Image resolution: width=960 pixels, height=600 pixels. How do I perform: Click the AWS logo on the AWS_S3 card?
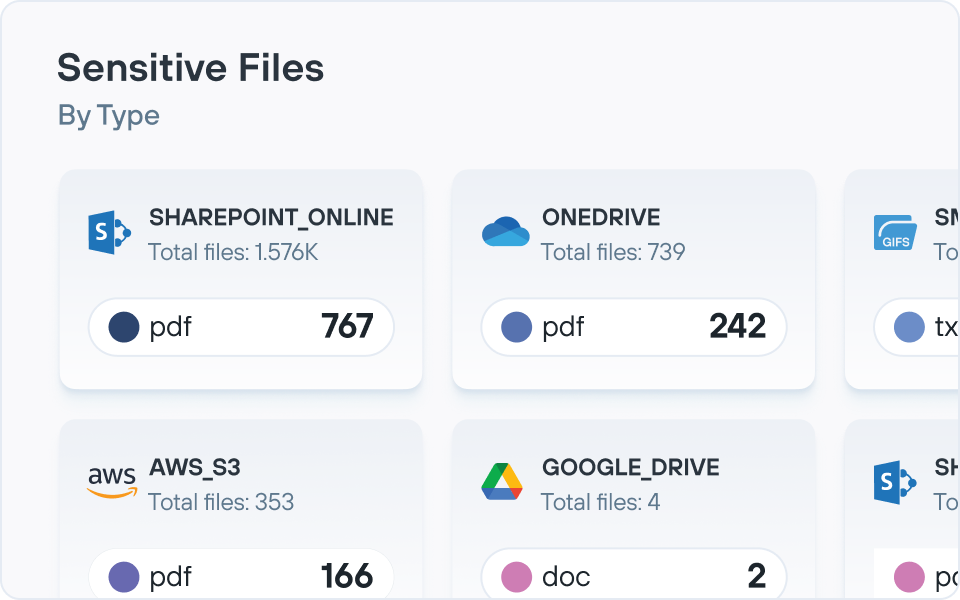[110, 481]
